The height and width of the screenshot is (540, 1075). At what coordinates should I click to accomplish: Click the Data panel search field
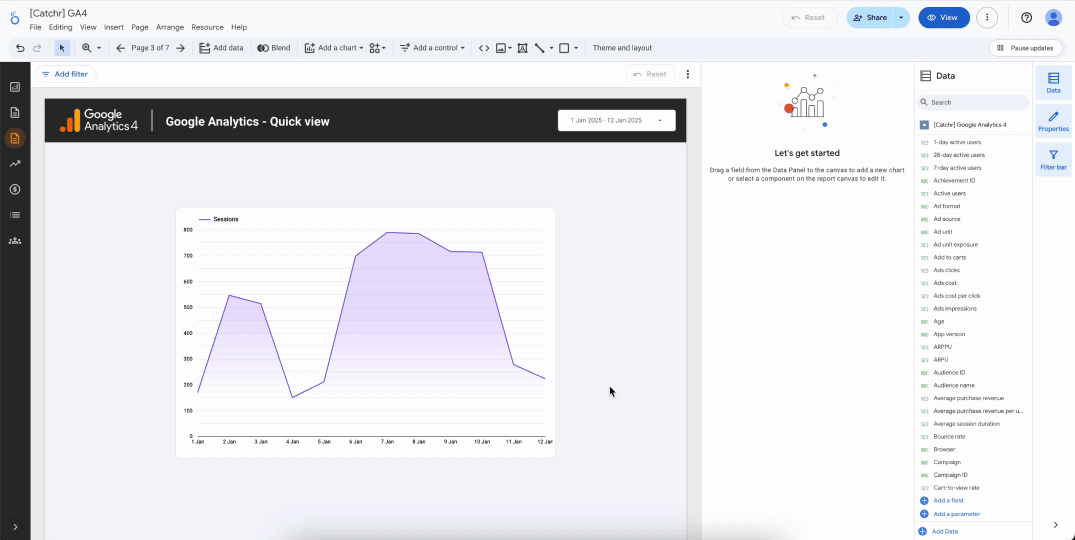click(973, 102)
